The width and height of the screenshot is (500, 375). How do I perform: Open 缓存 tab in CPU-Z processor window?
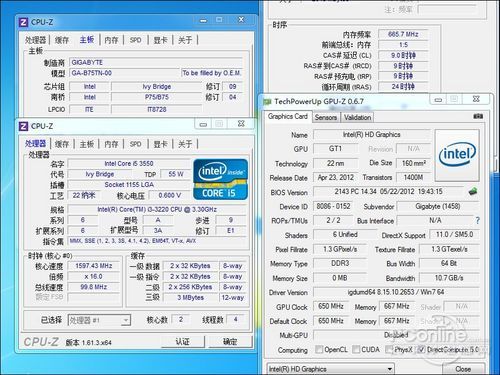tap(62, 144)
